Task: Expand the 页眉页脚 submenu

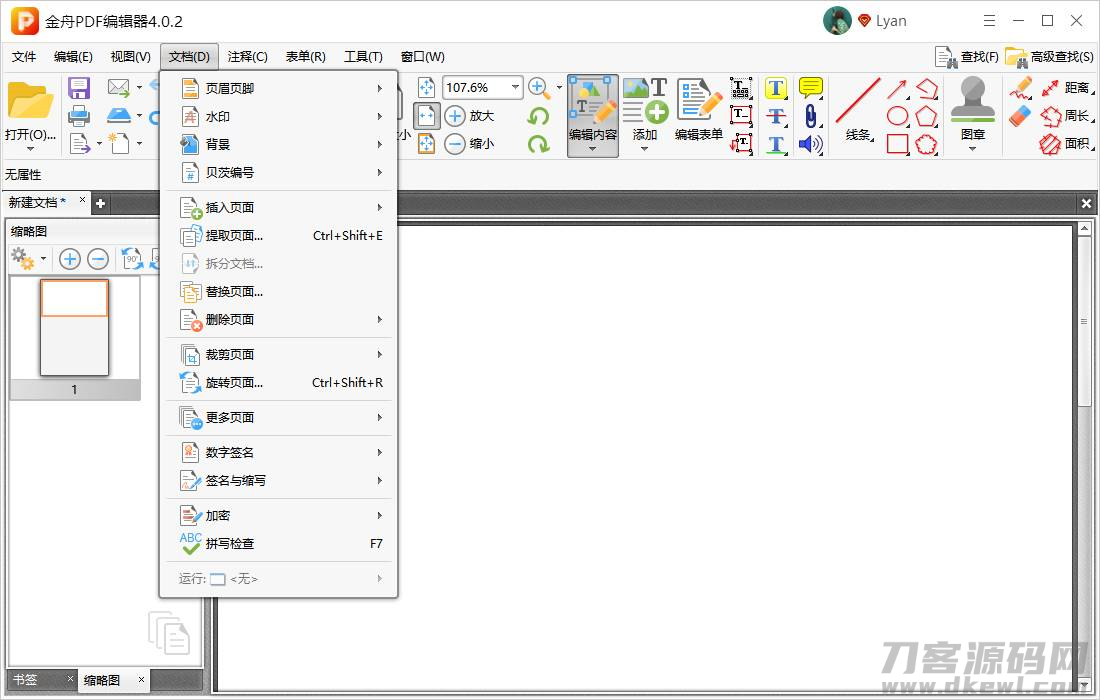Action: (x=279, y=88)
